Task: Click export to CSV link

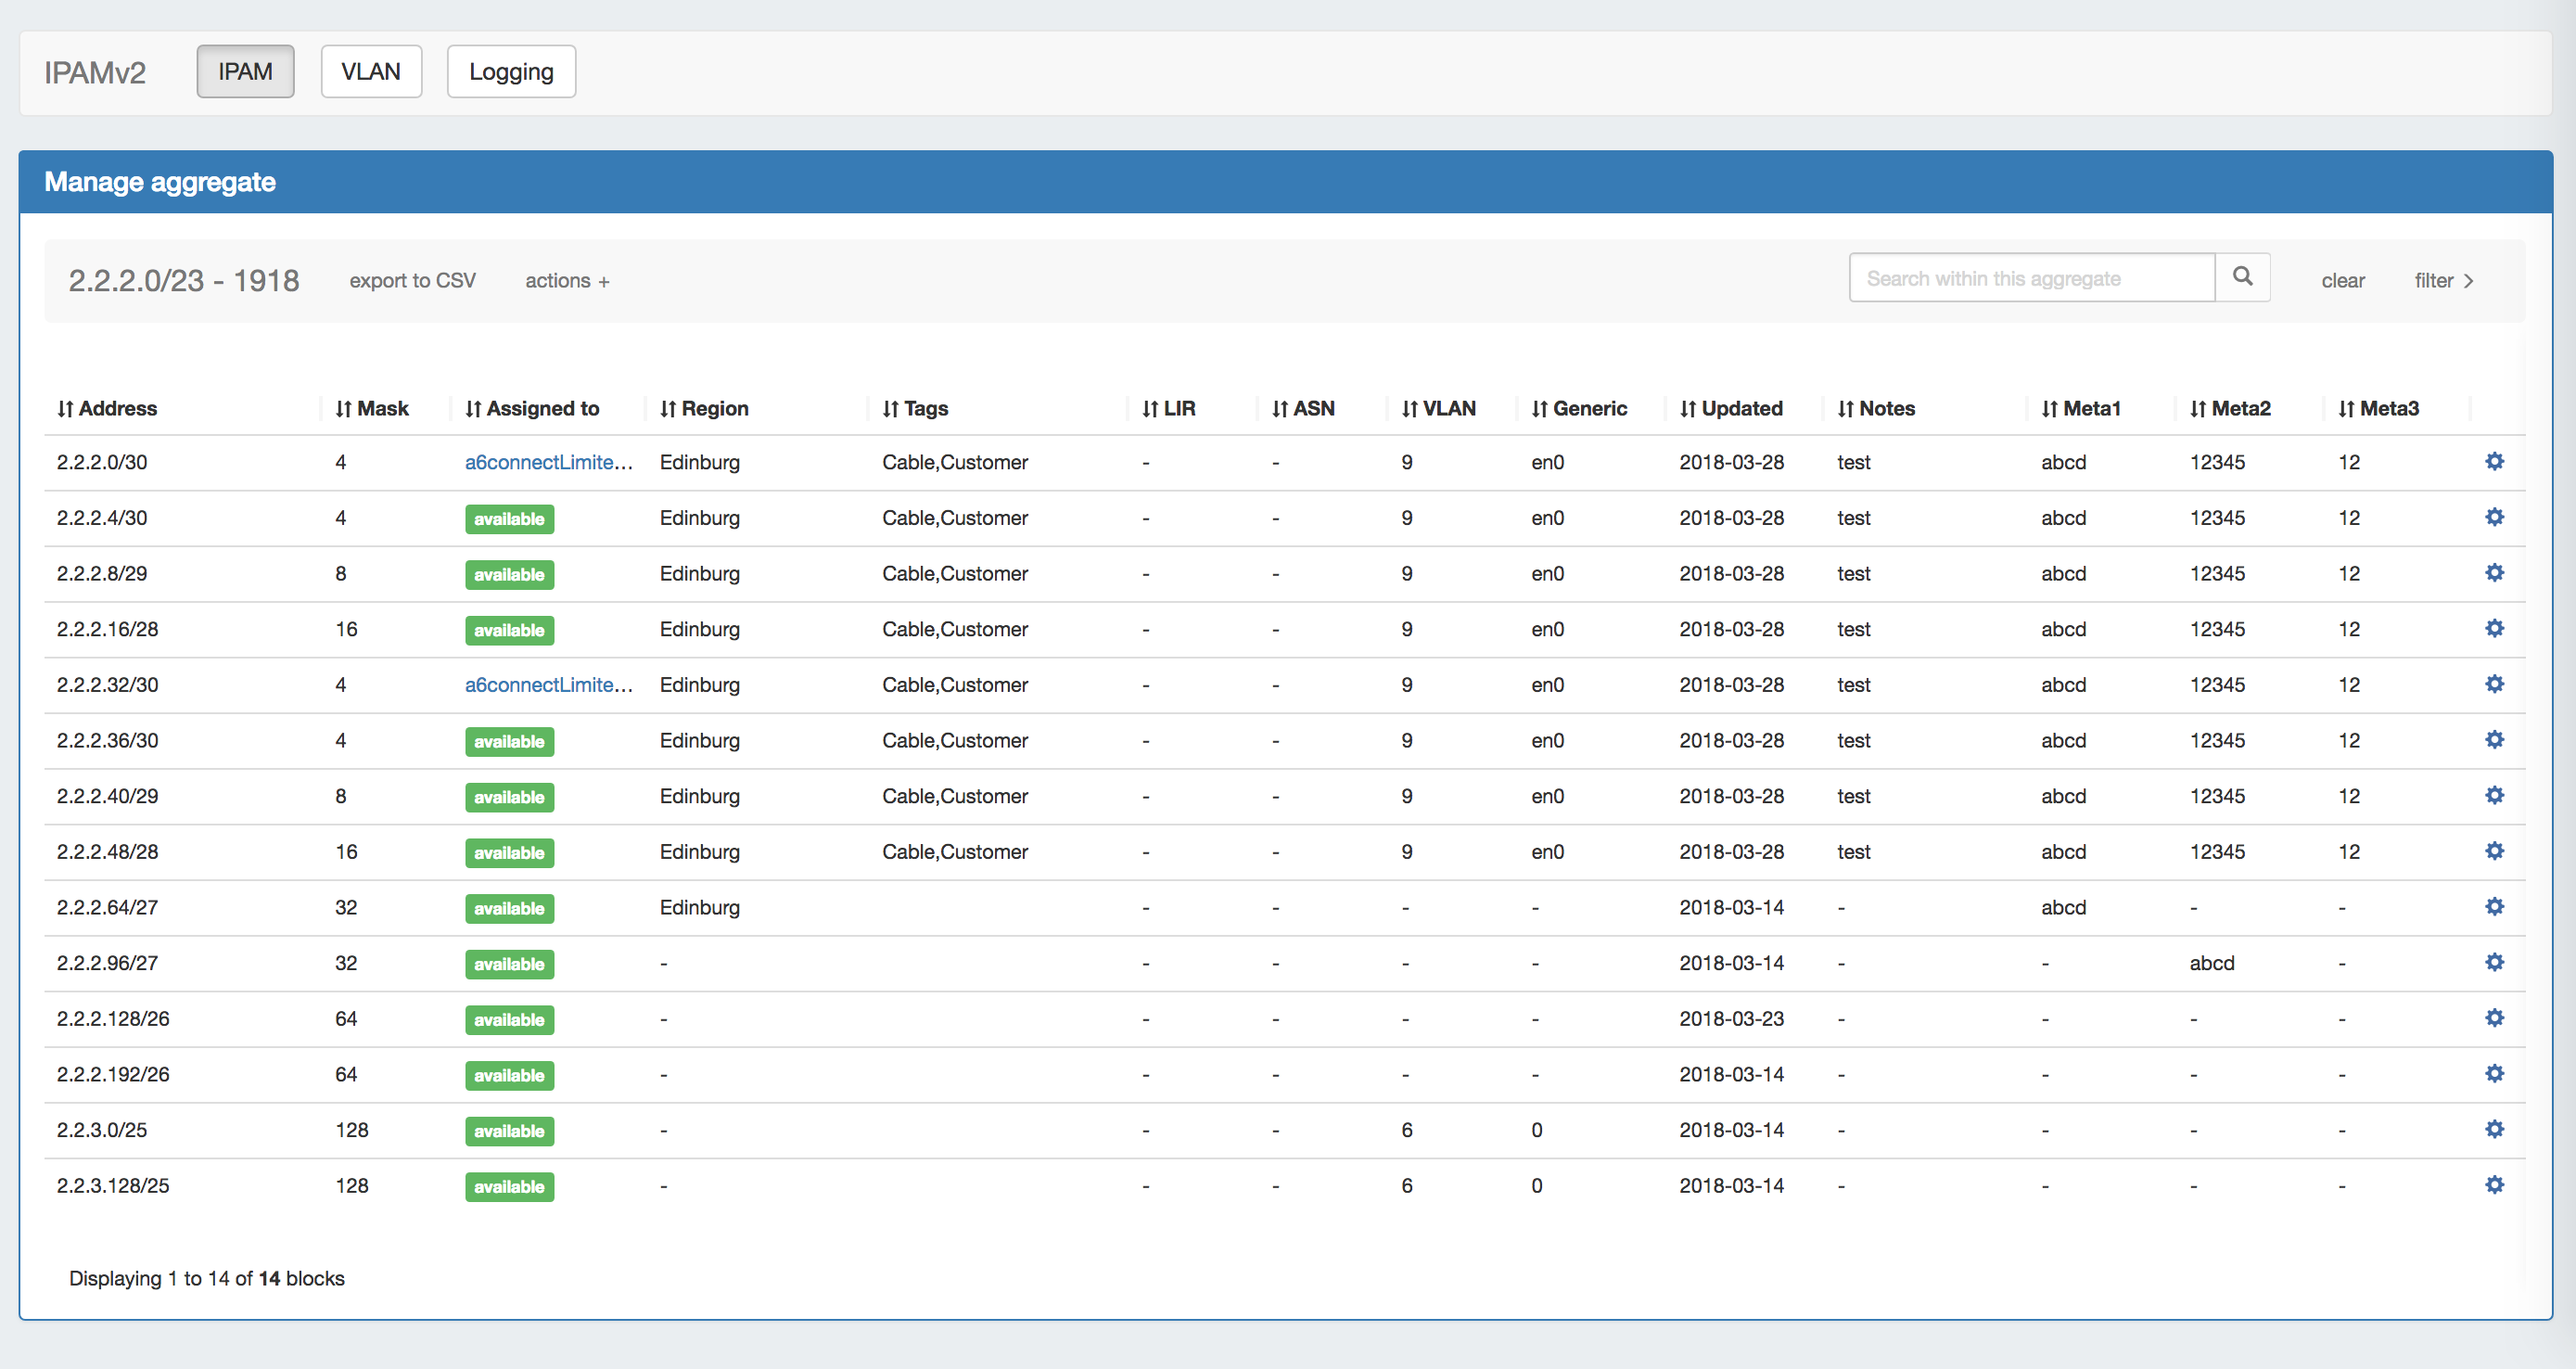Action: (x=412, y=281)
